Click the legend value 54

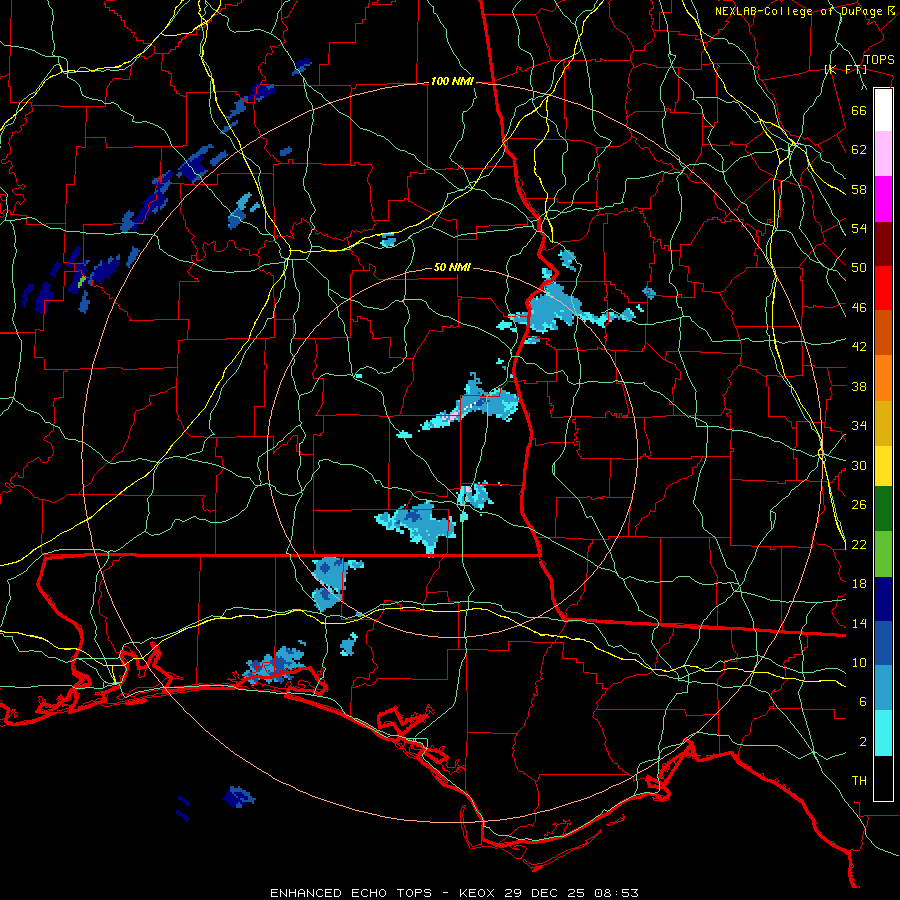click(859, 228)
